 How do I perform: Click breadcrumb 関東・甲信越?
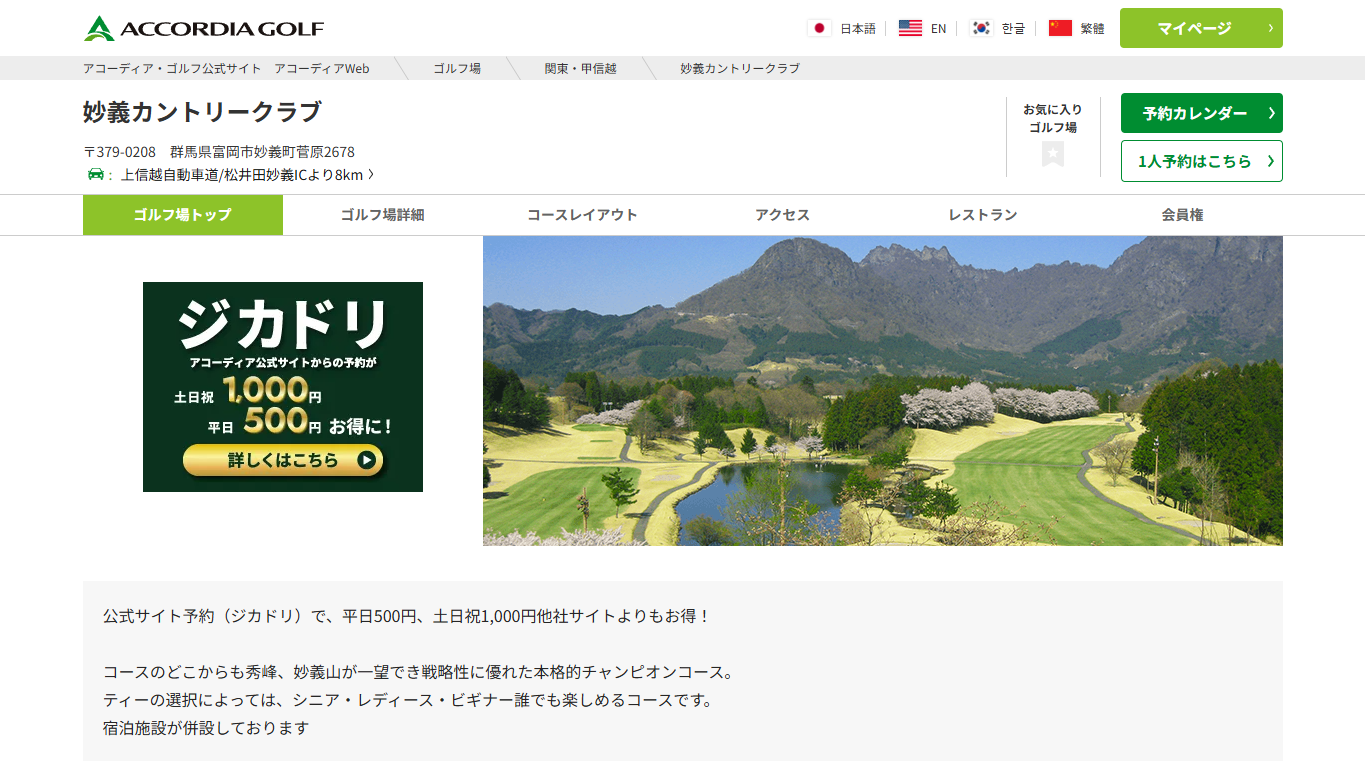581,68
